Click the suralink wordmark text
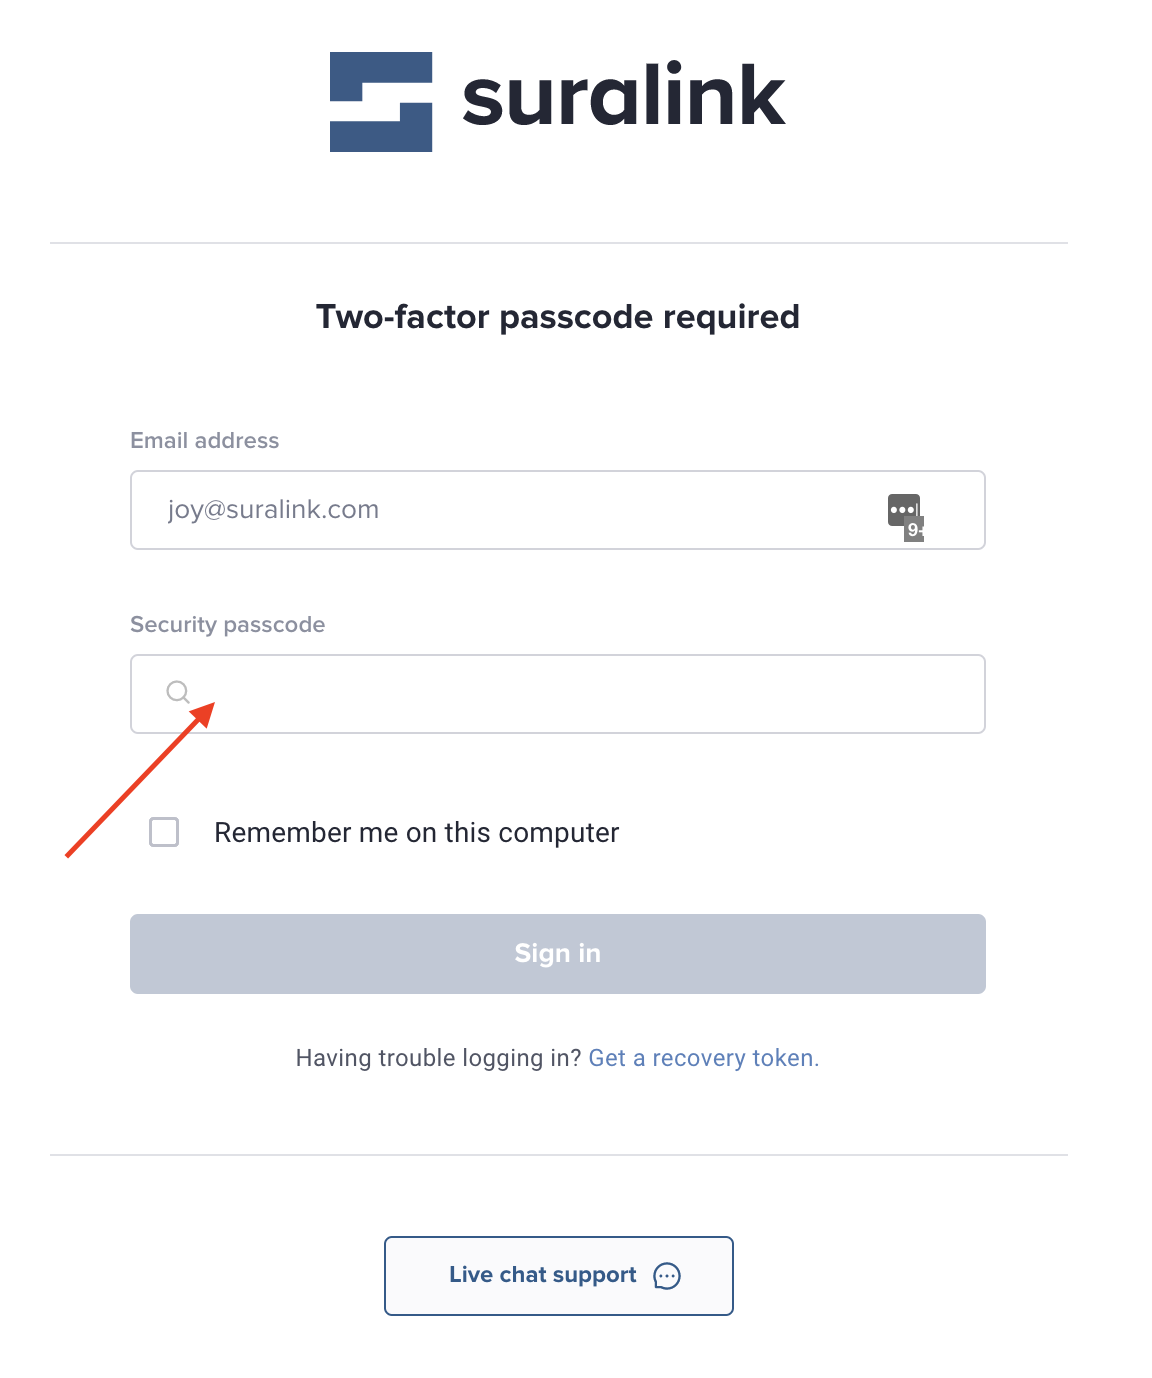This screenshot has width=1152, height=1378. (623, 97)
